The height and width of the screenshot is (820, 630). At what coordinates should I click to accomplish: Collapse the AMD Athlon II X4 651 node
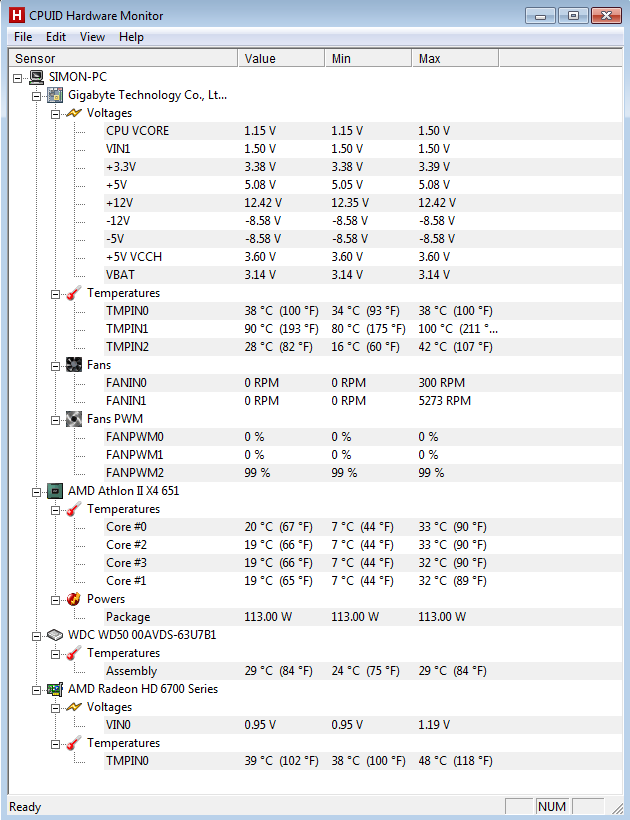pyautogui.click(x=36, y=492)
